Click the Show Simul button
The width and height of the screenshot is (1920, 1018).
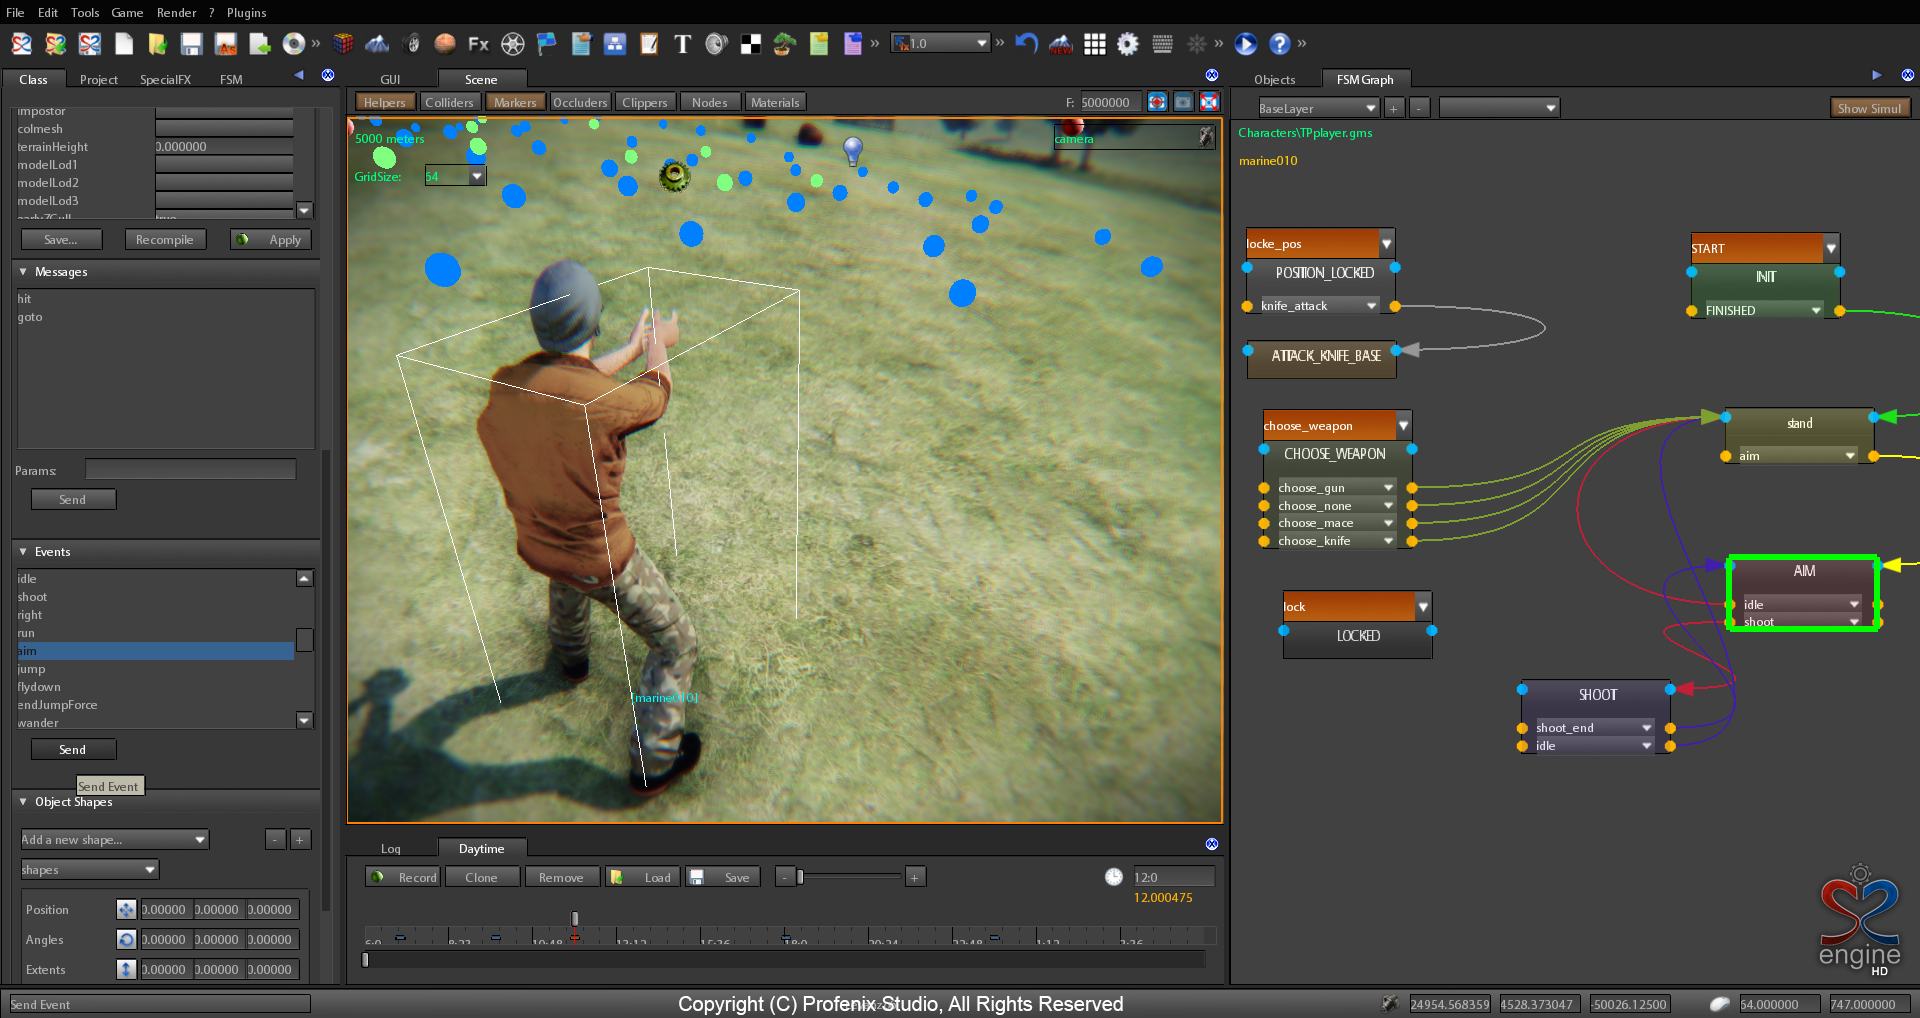click(x=1869, y=108)
